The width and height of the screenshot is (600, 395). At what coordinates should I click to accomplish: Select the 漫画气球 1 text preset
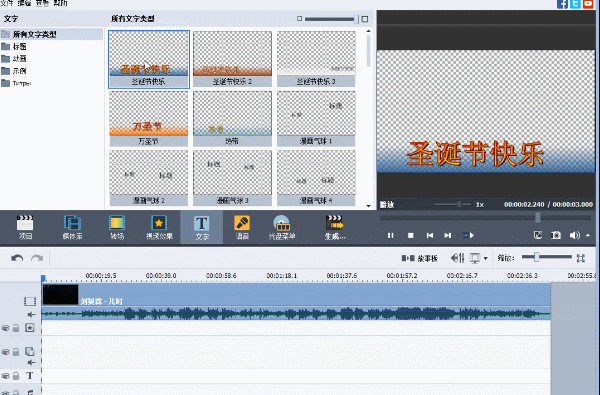tap(316, 119)
